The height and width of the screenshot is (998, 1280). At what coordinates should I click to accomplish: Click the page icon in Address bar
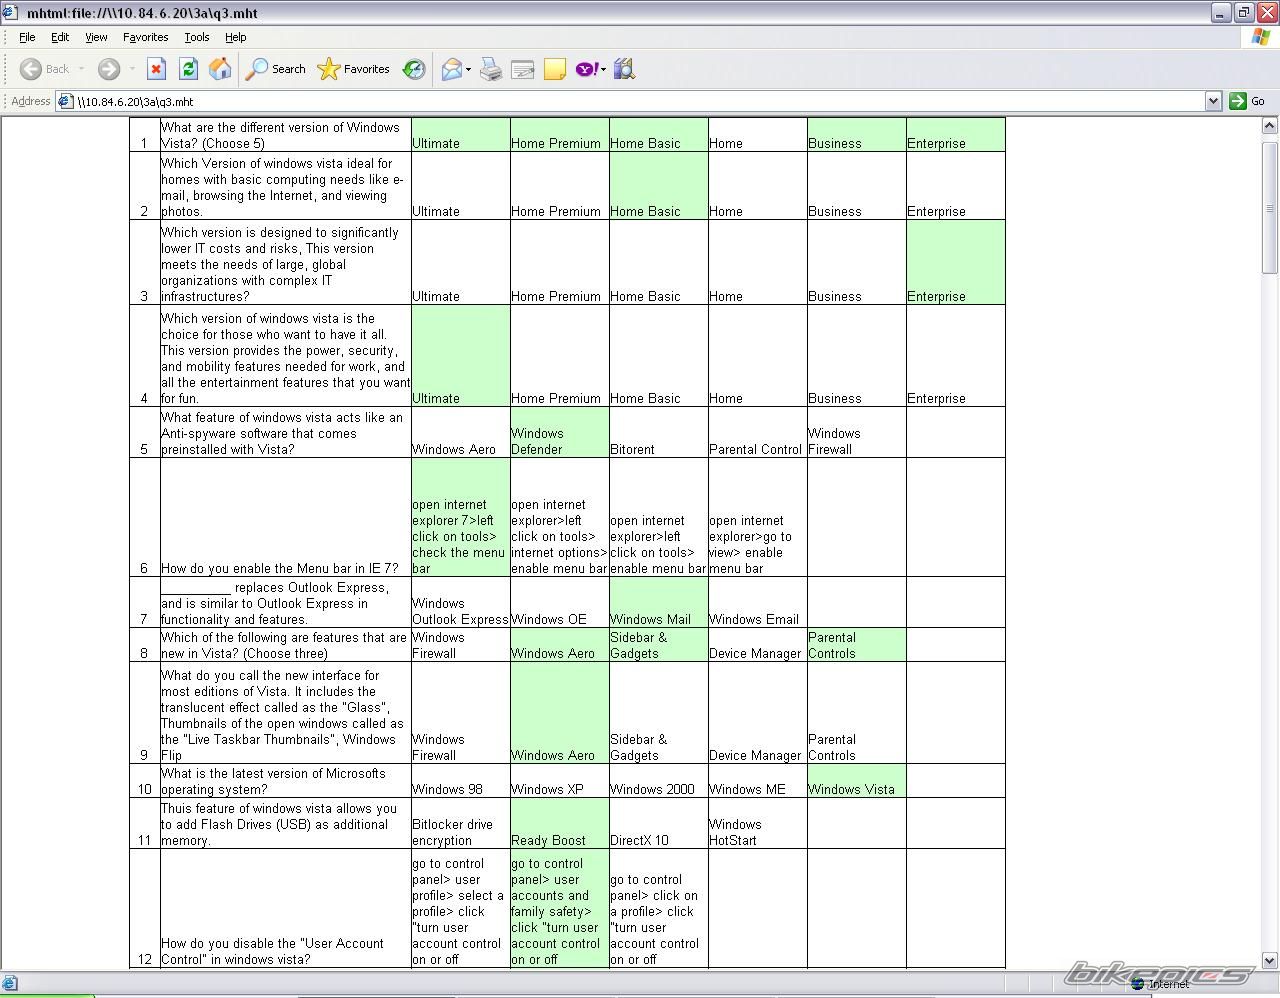pyautogui.click(x=65, y=101)
